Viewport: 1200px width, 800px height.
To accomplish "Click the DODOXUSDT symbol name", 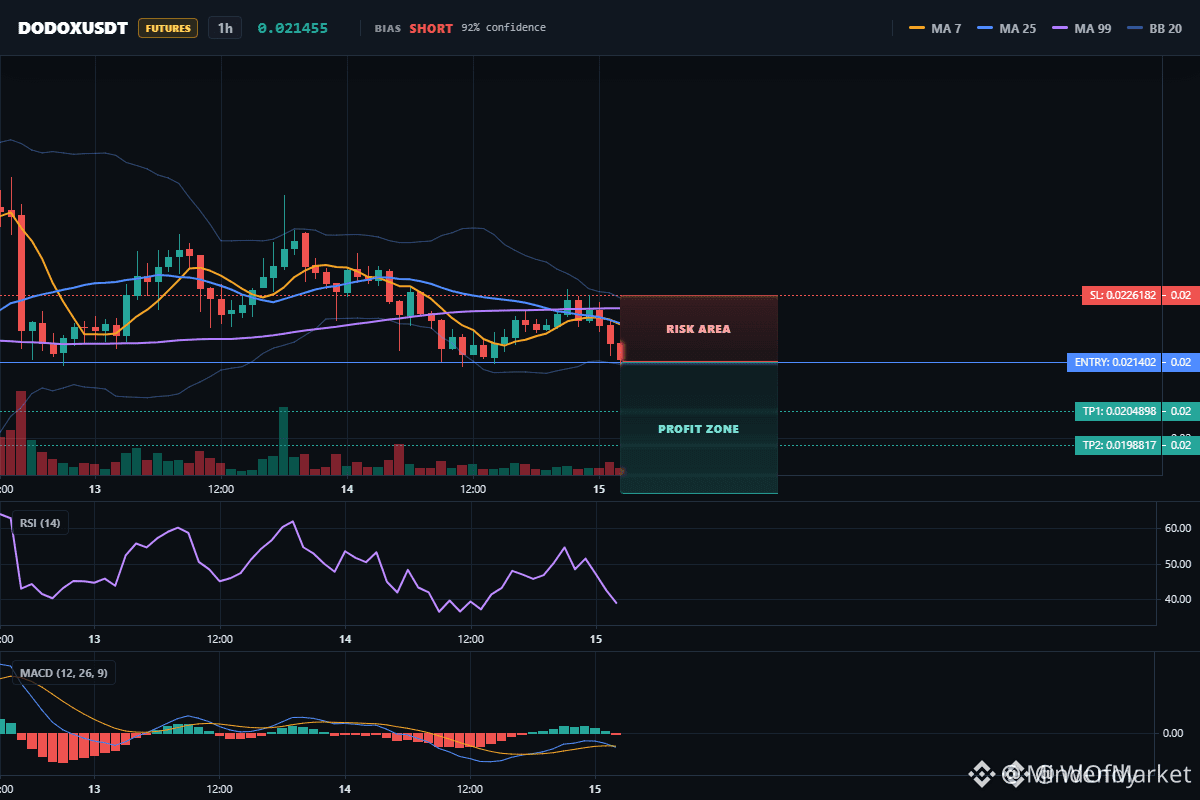I will pos(73,28).
